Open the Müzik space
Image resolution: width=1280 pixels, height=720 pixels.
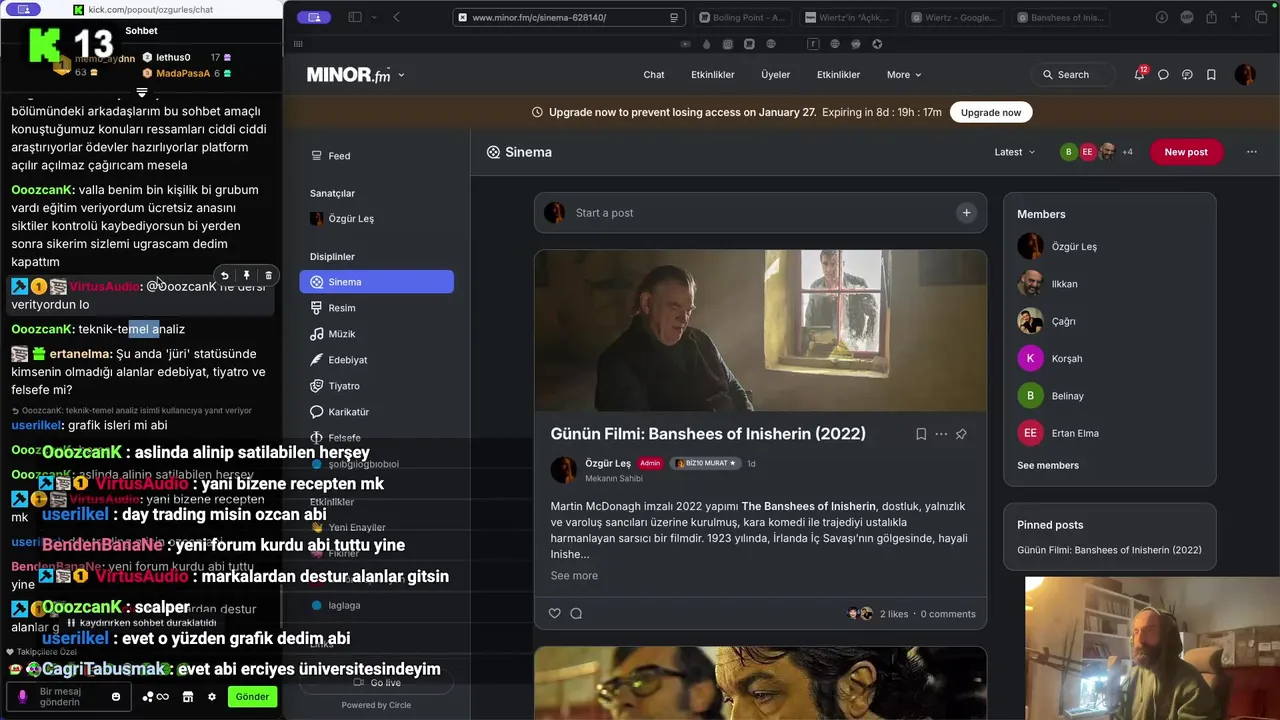376,334
